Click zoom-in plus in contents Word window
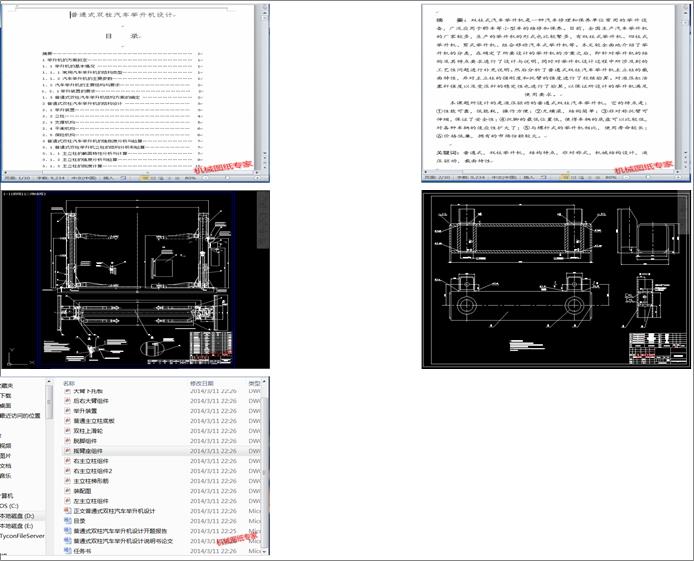Screen dimensions: 694x561 tap(258, 178)
